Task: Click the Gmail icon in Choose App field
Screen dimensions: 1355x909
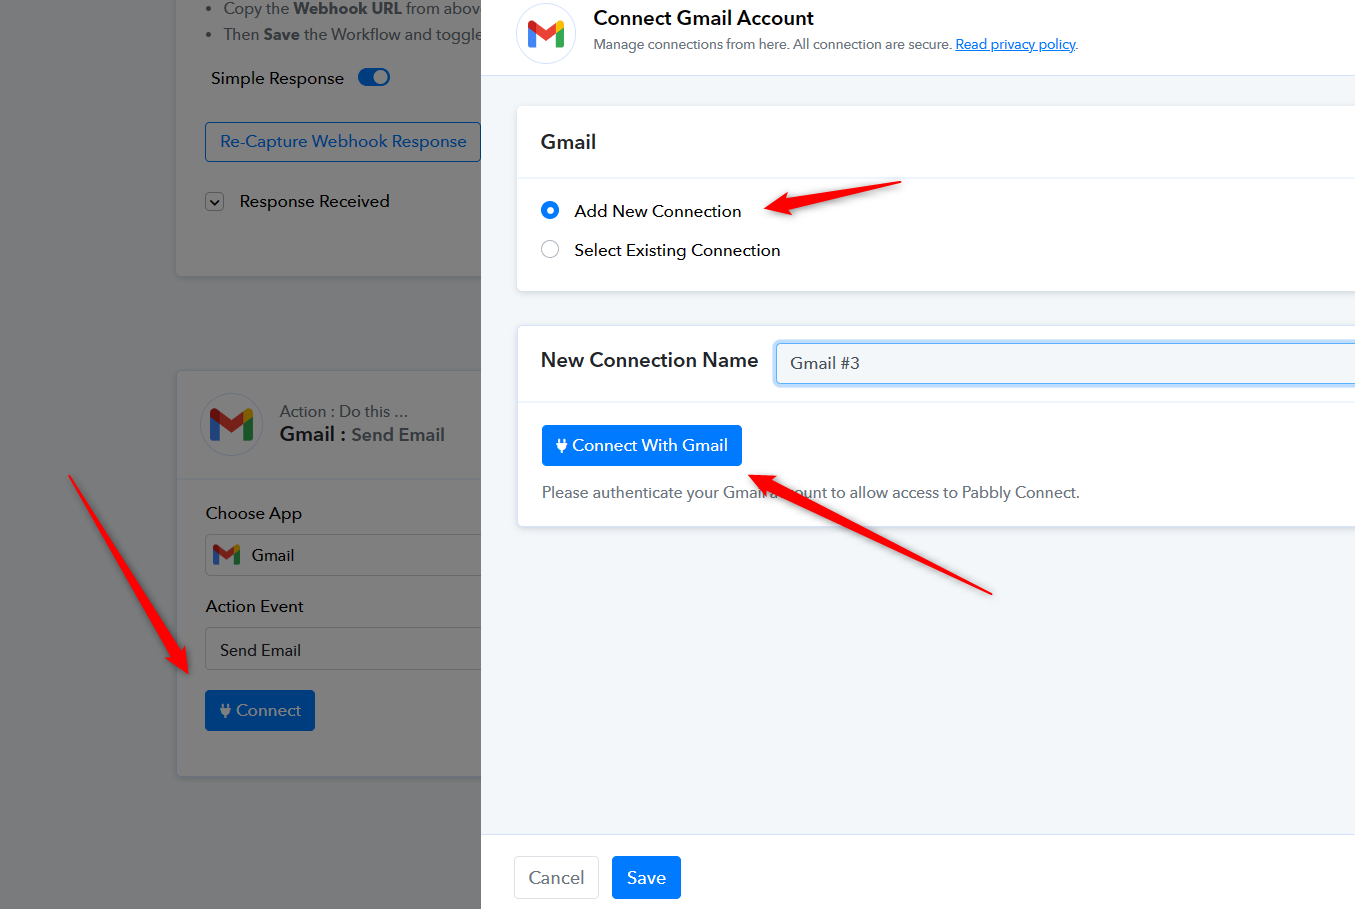Action: [227, 554]
